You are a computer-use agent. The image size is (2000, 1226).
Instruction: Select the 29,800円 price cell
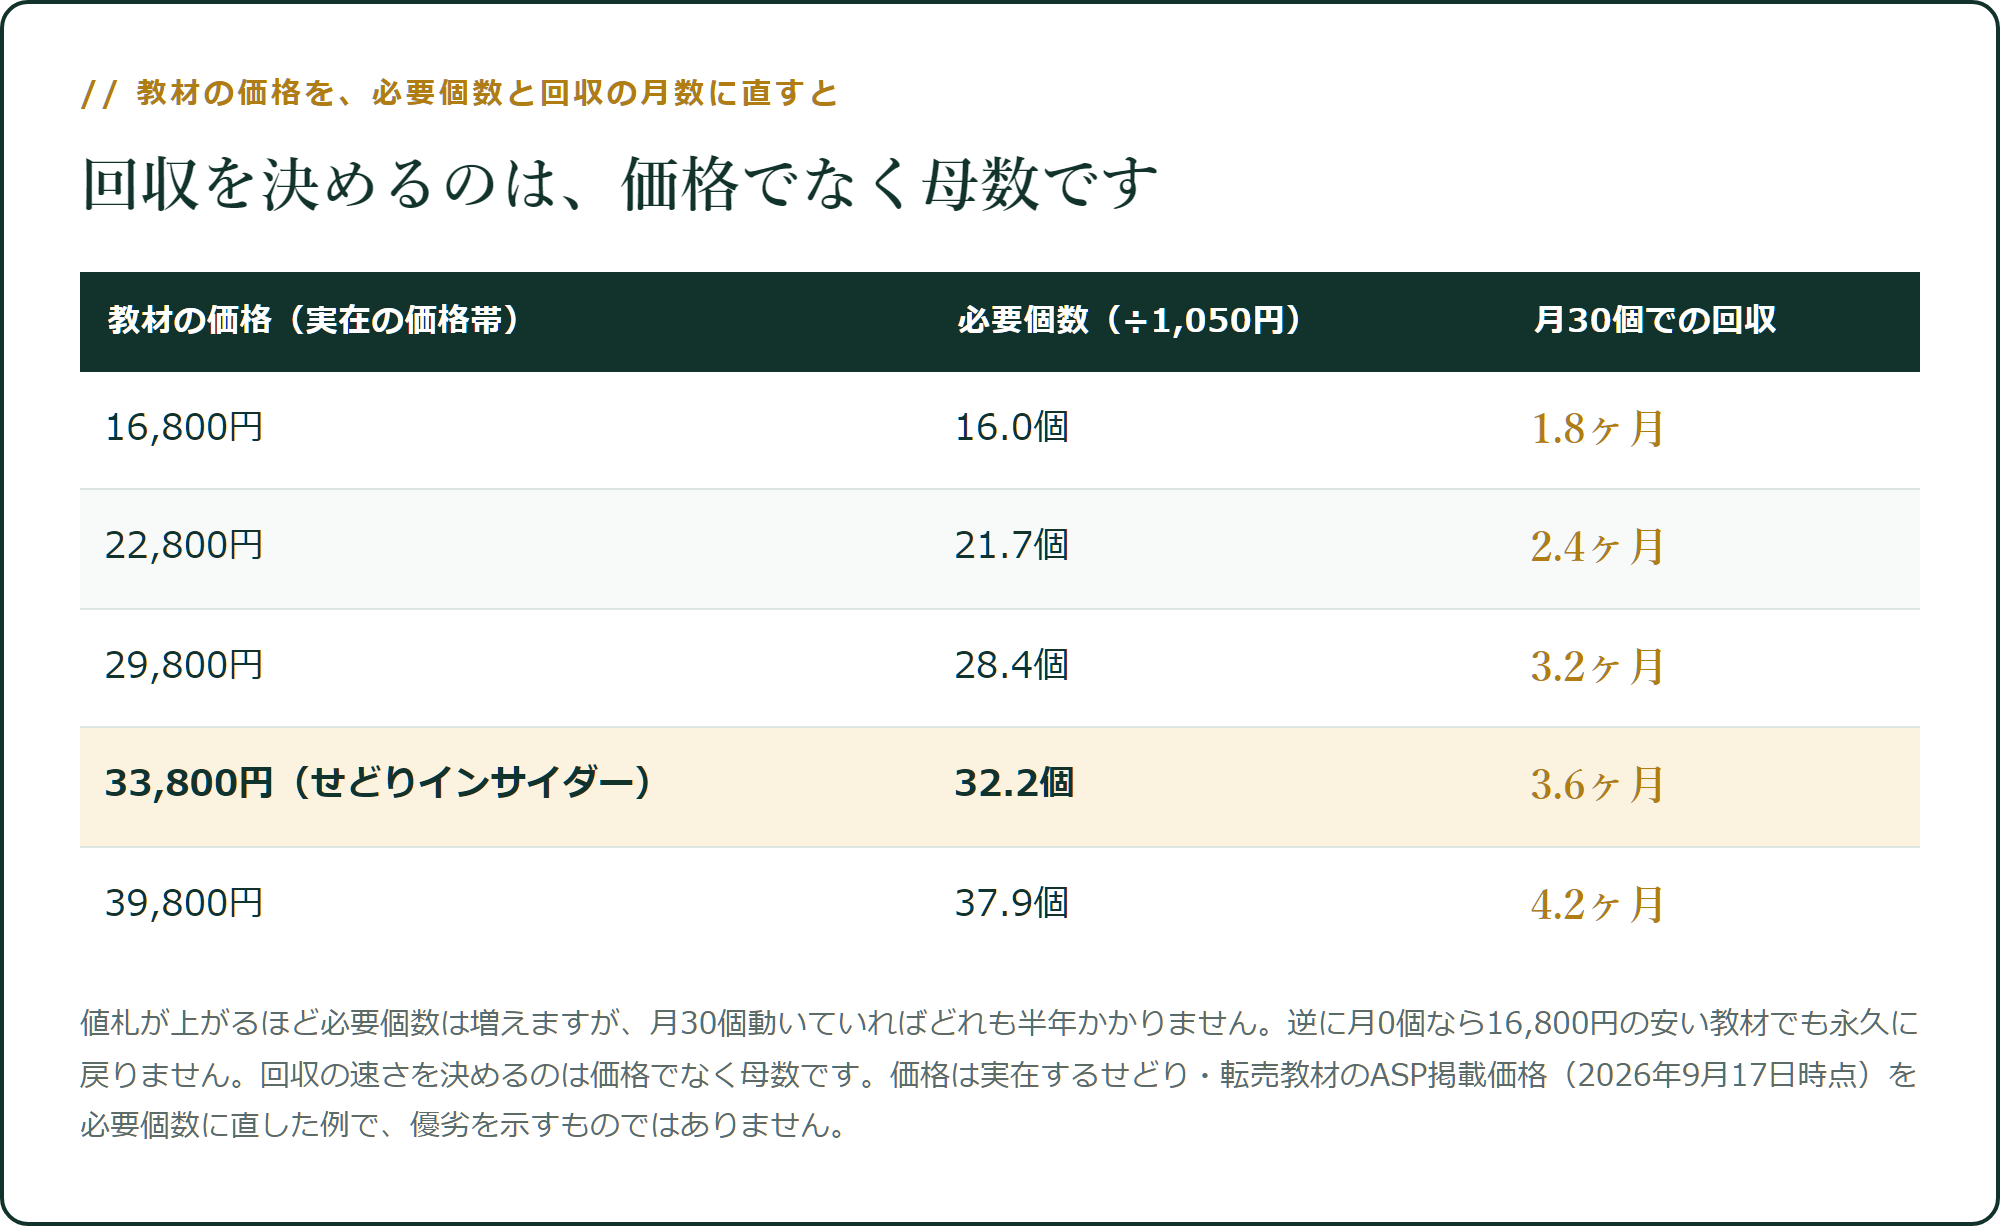click(184, 665)
